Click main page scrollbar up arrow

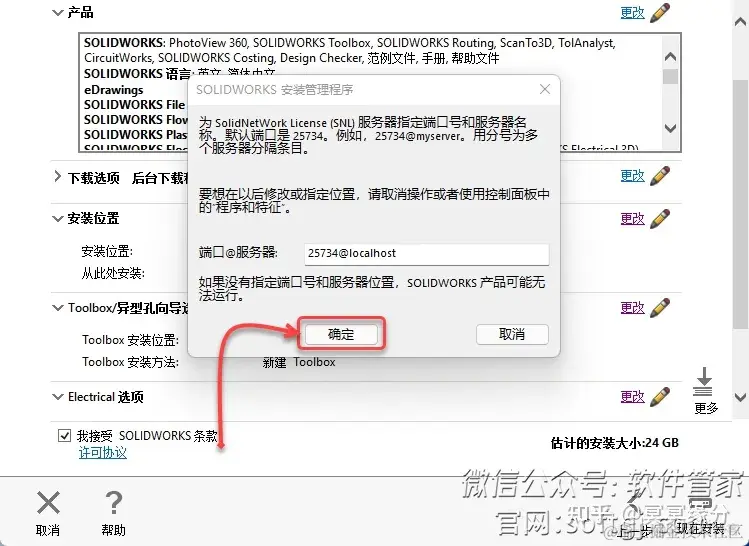740,21
